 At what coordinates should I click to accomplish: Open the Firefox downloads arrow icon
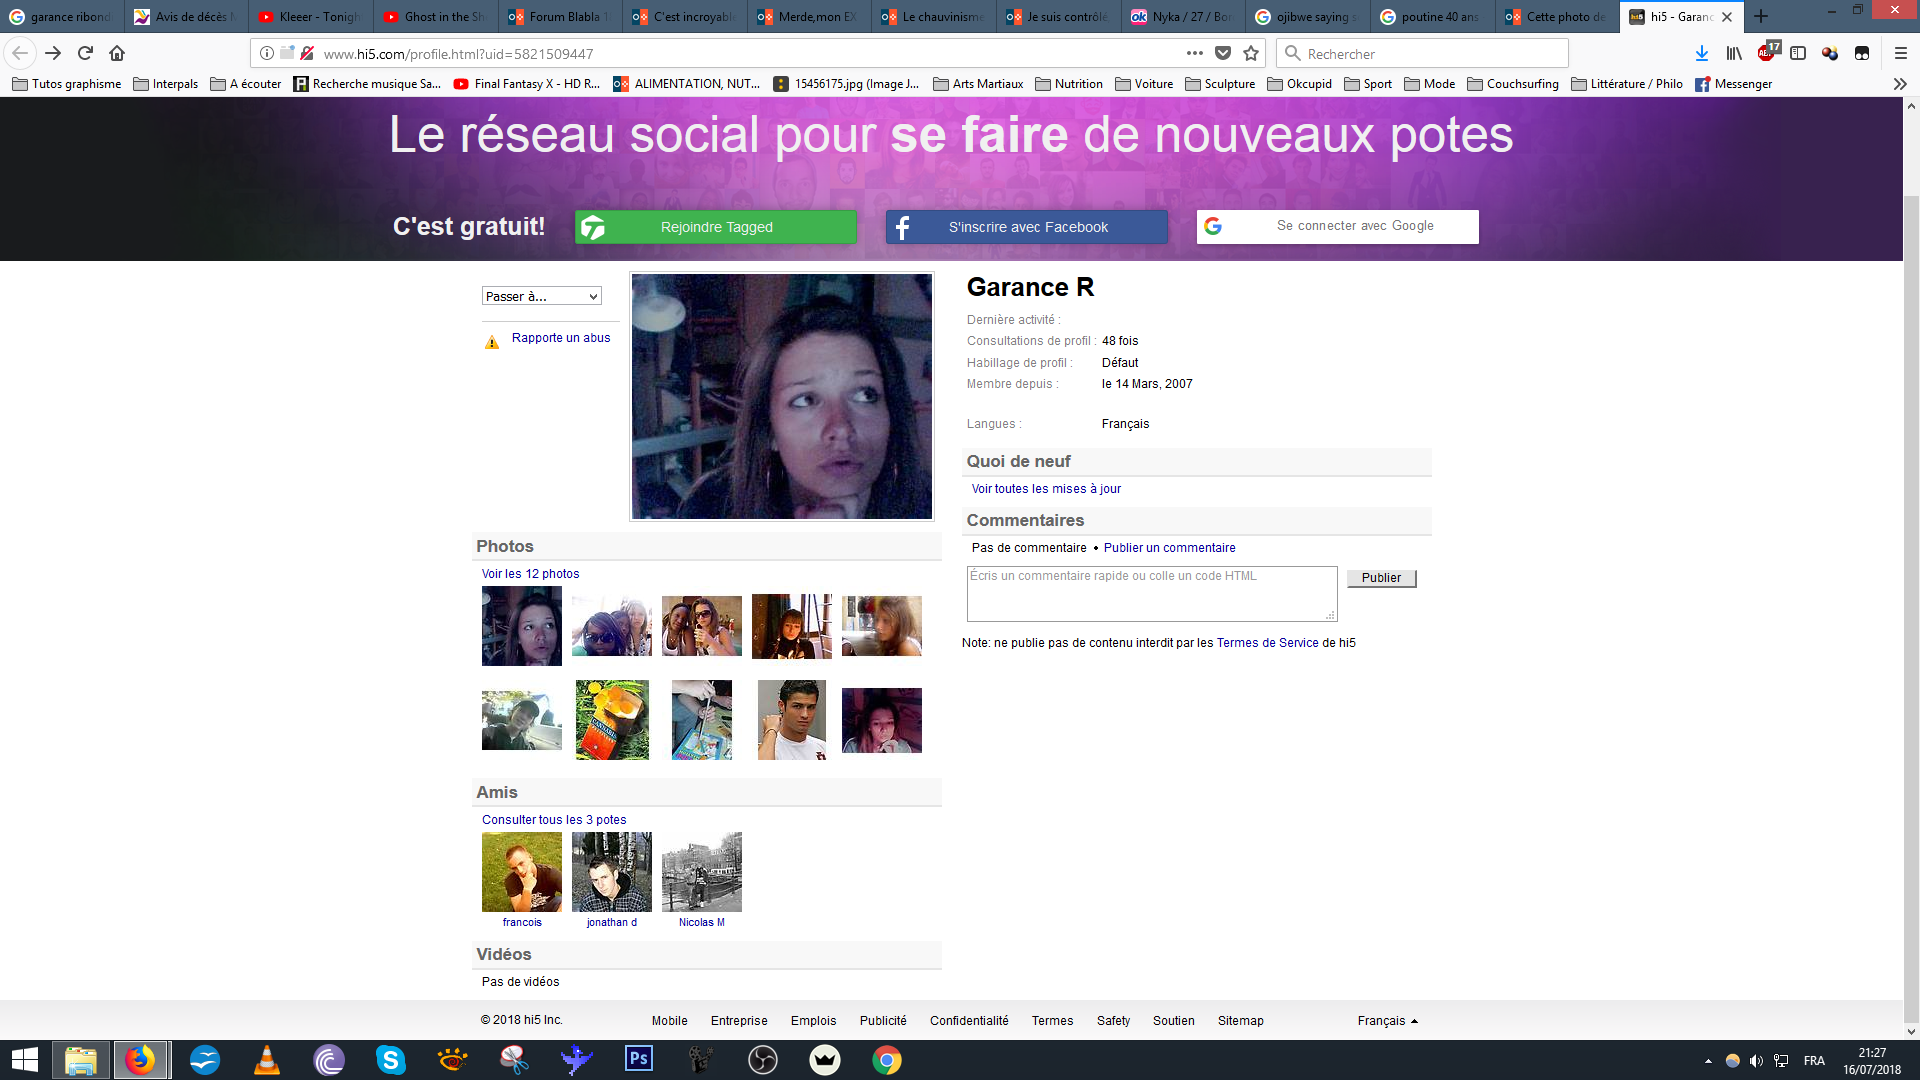click(x=1701, y=53)
